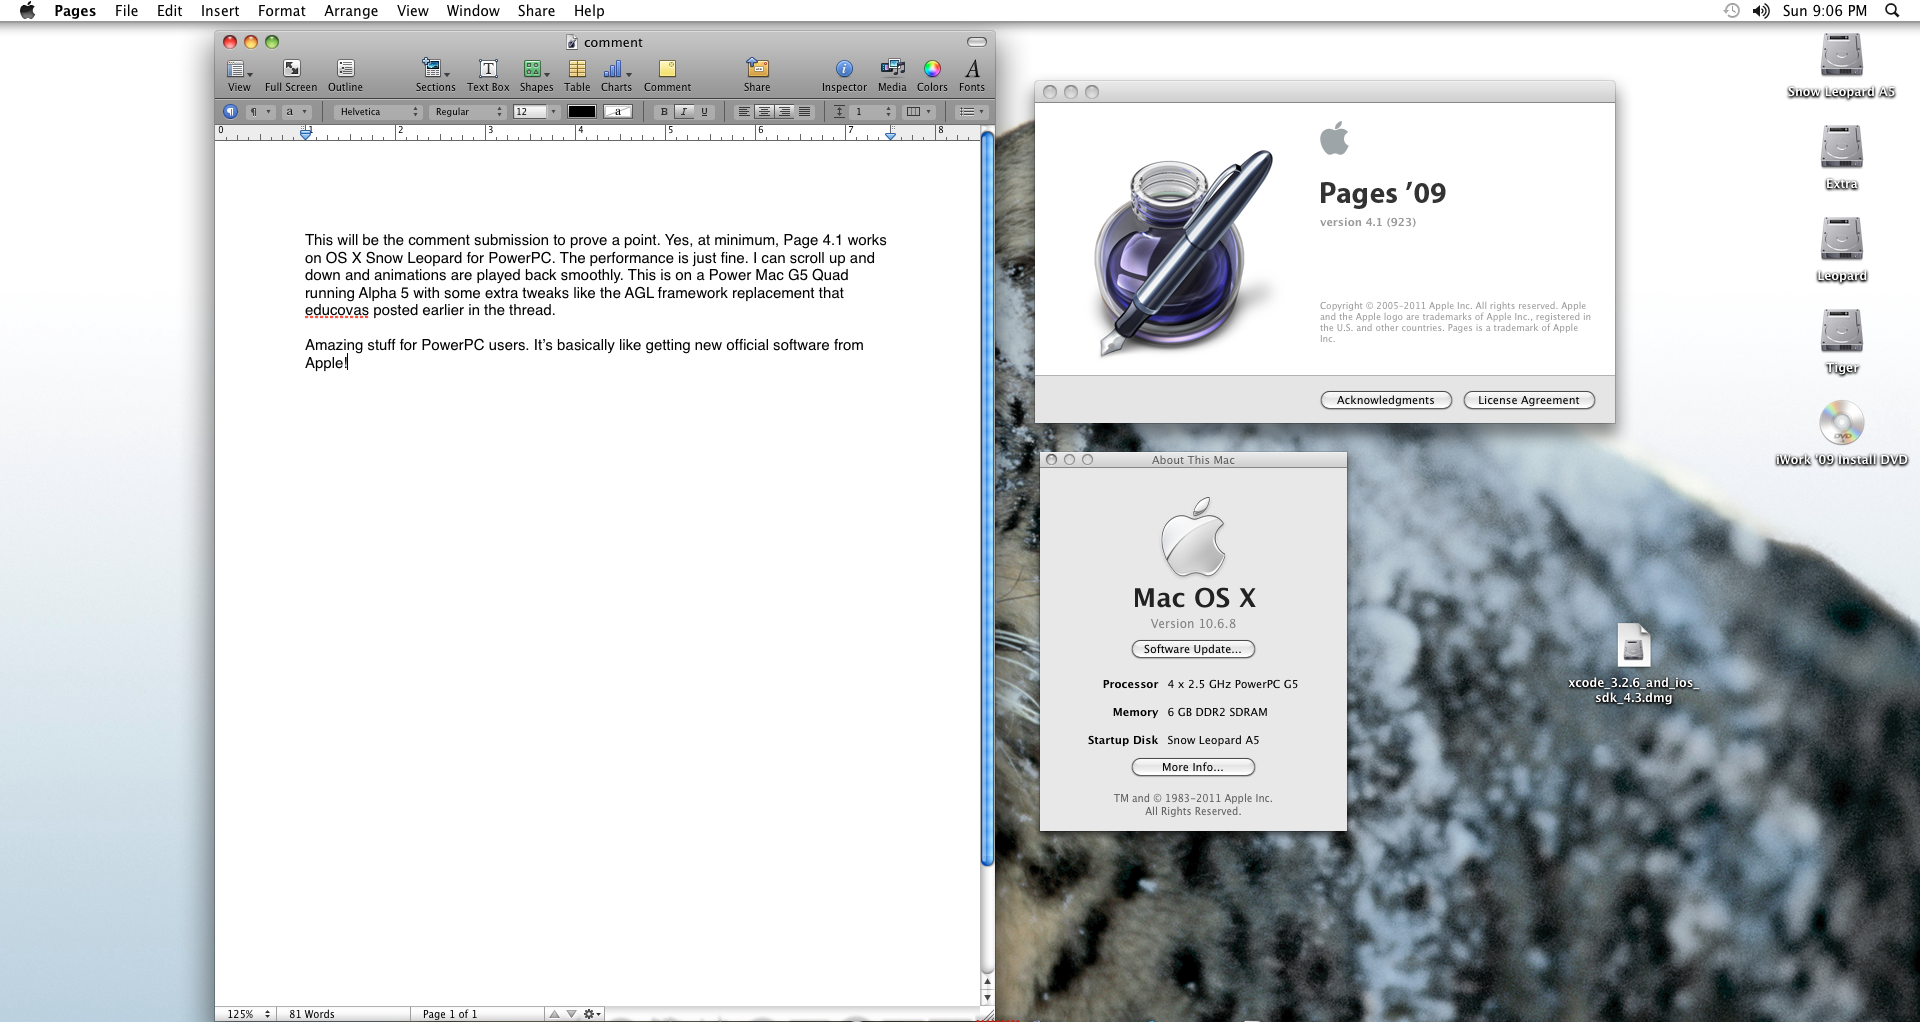Image resolution: width=1920 pixels, height=1022 pixels.
Task: Click the 81 Words count
Action: click(x=312, y=1014)
